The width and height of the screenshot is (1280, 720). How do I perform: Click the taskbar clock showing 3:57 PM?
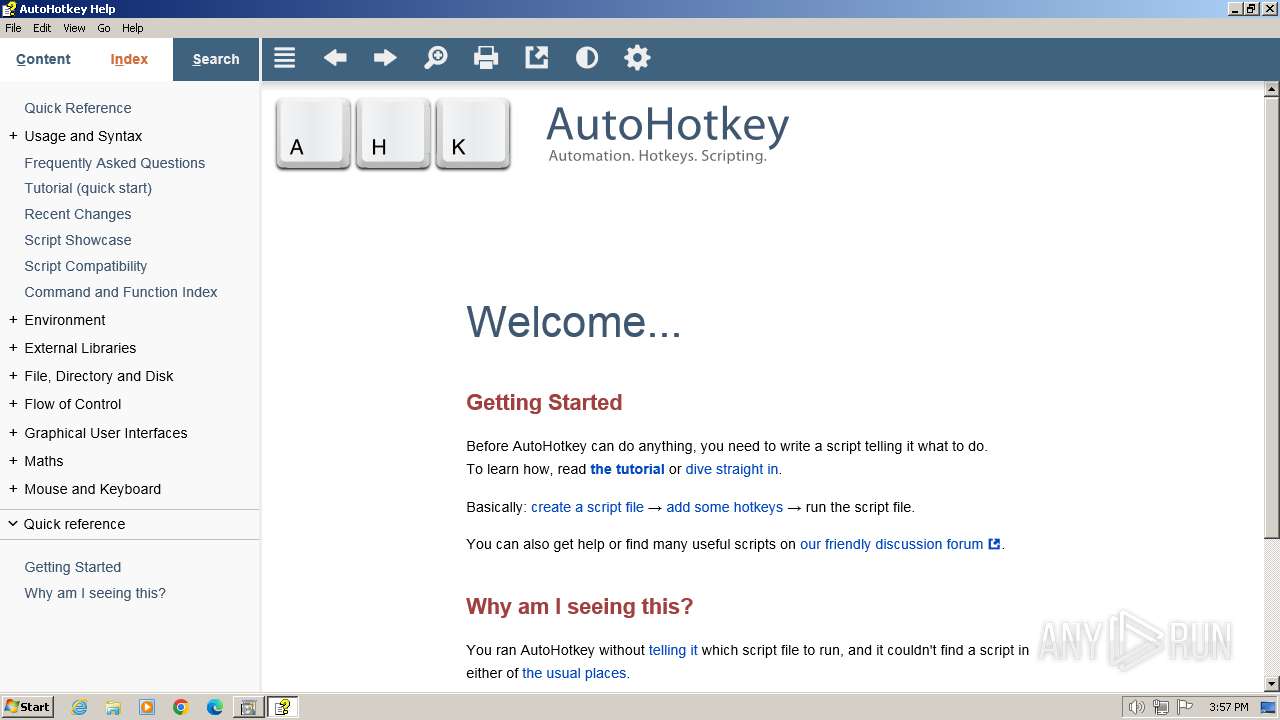coord(1228,707)
